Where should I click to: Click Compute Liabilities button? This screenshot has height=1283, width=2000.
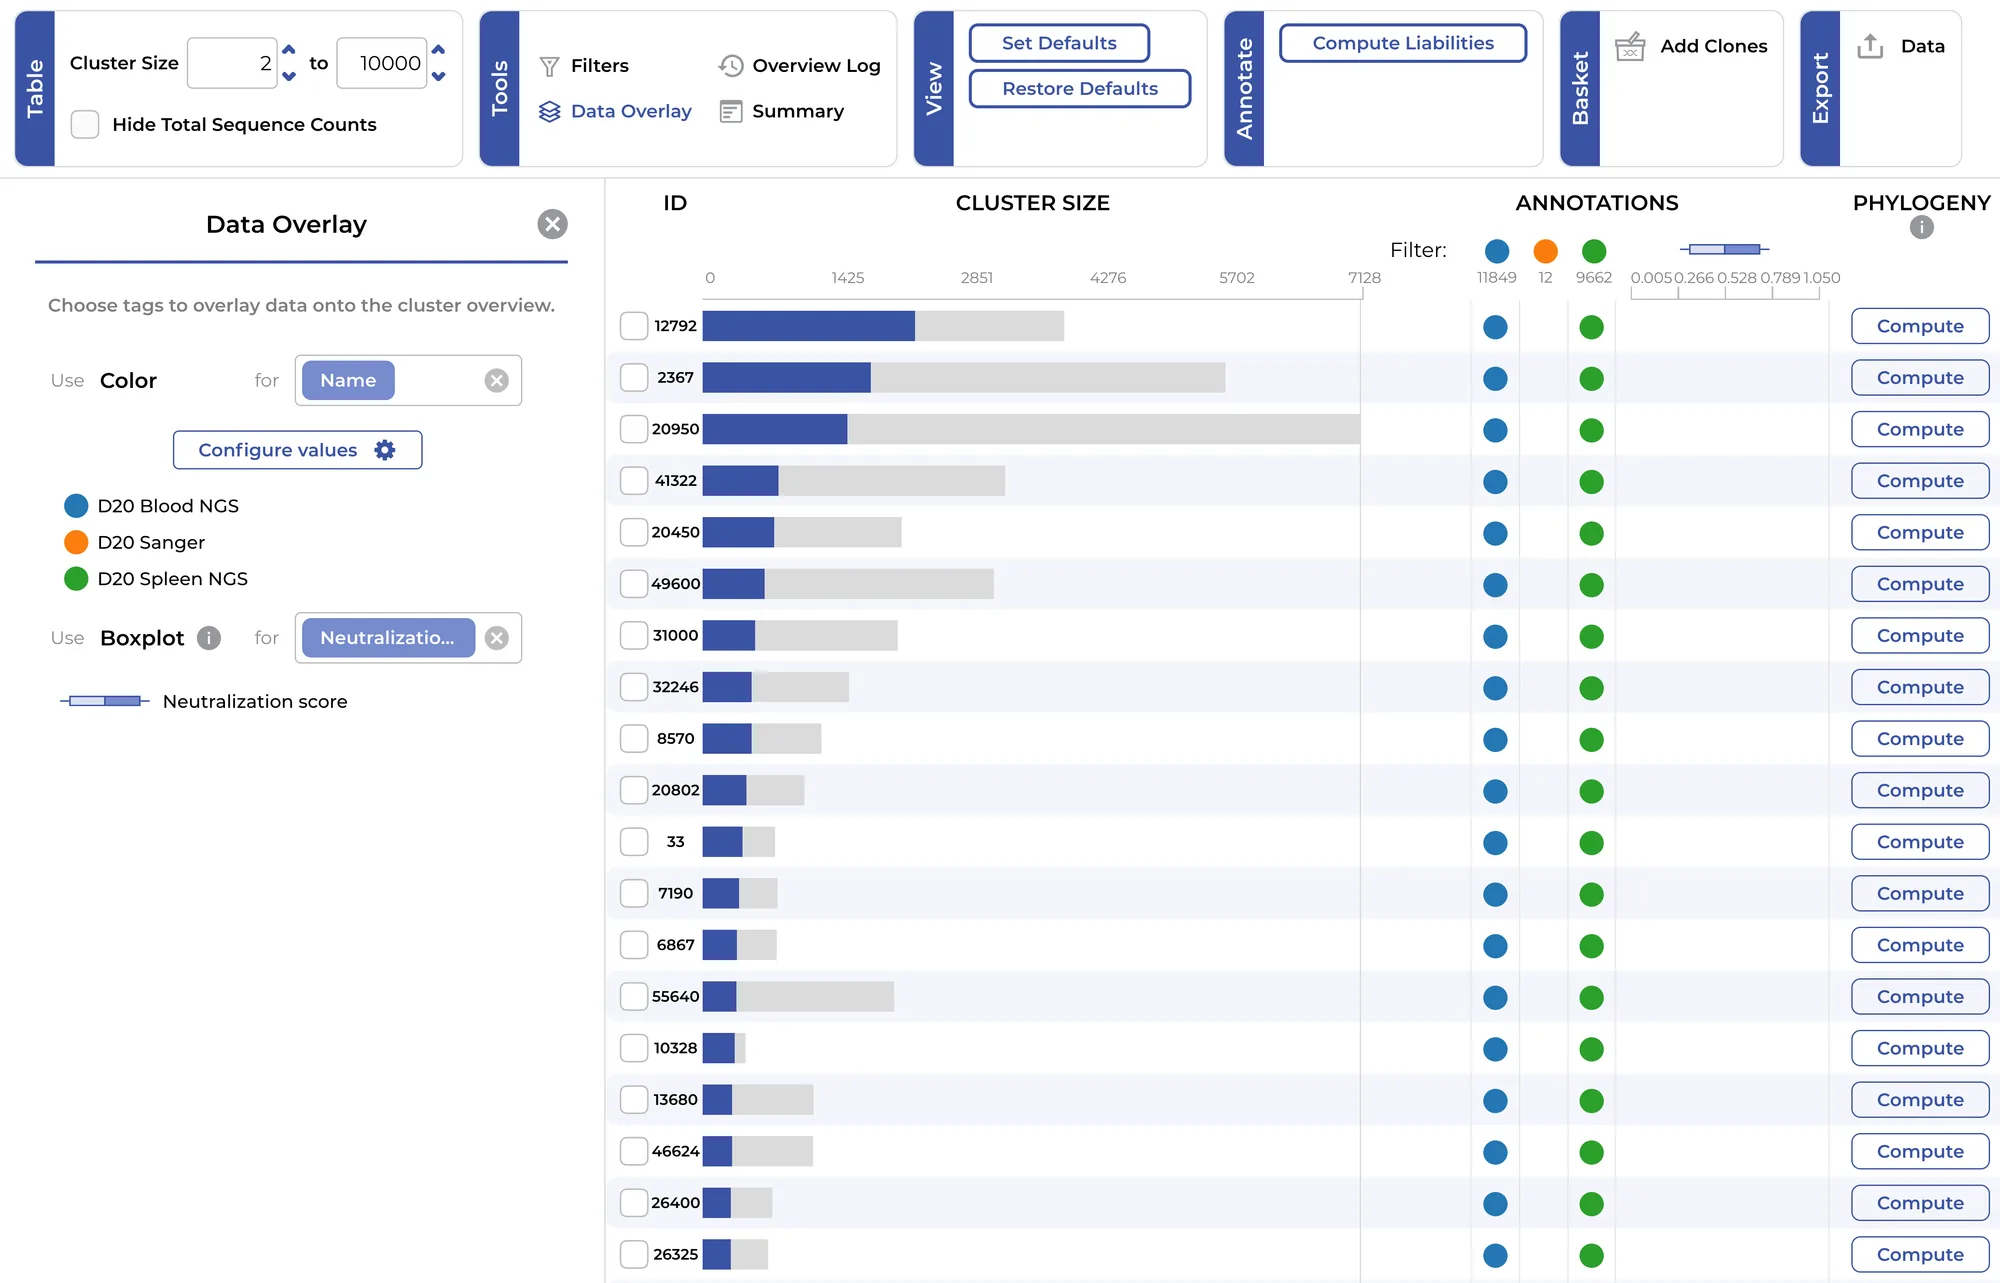[1403, 43]
